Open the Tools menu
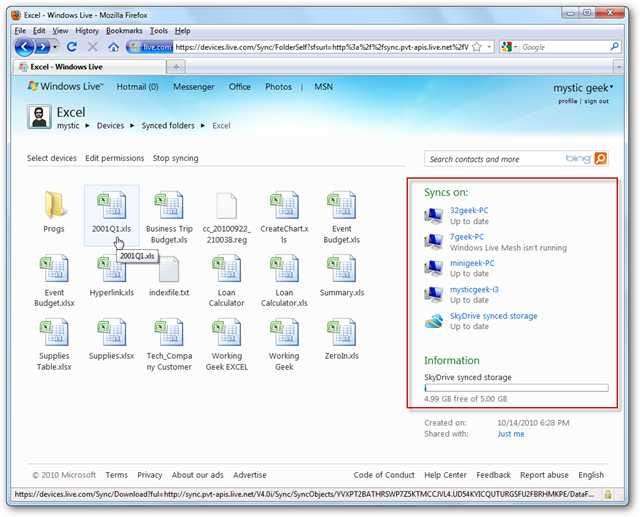The height and width of the screenshot is (517, 640). (x=159, y=30)
